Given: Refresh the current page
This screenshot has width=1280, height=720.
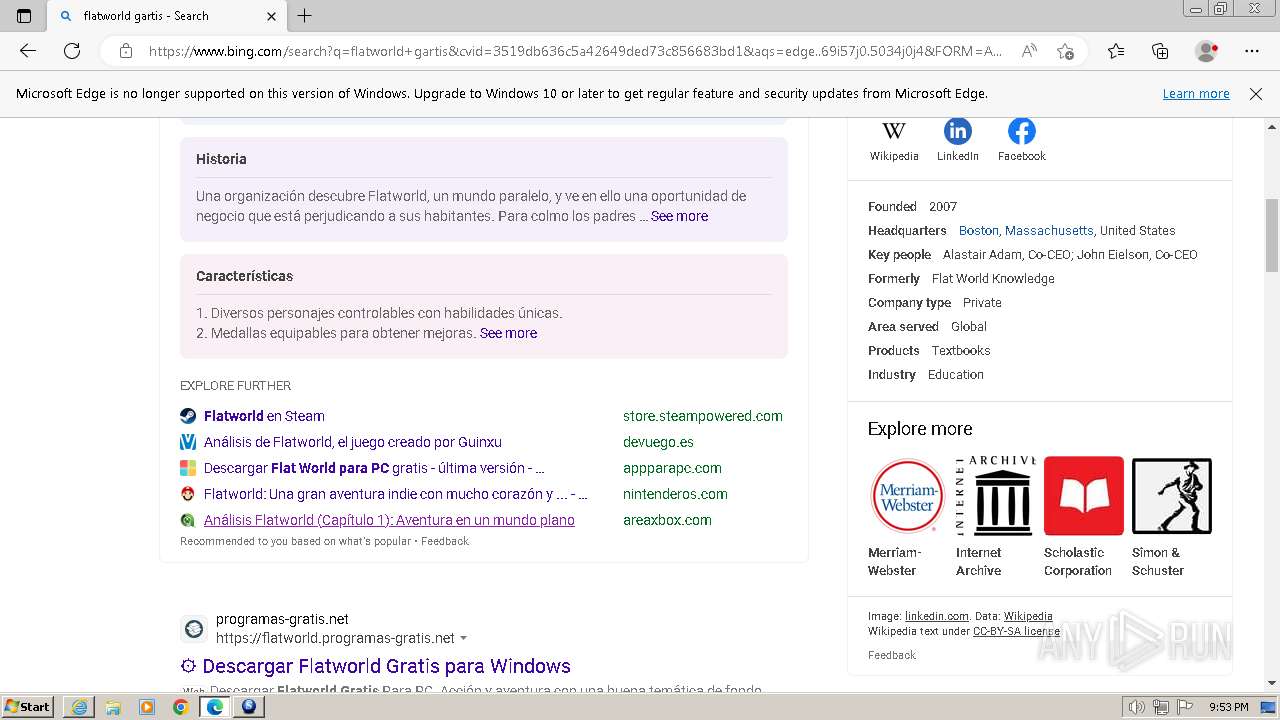Looking at the screenshot, I should tap(72, 51).
